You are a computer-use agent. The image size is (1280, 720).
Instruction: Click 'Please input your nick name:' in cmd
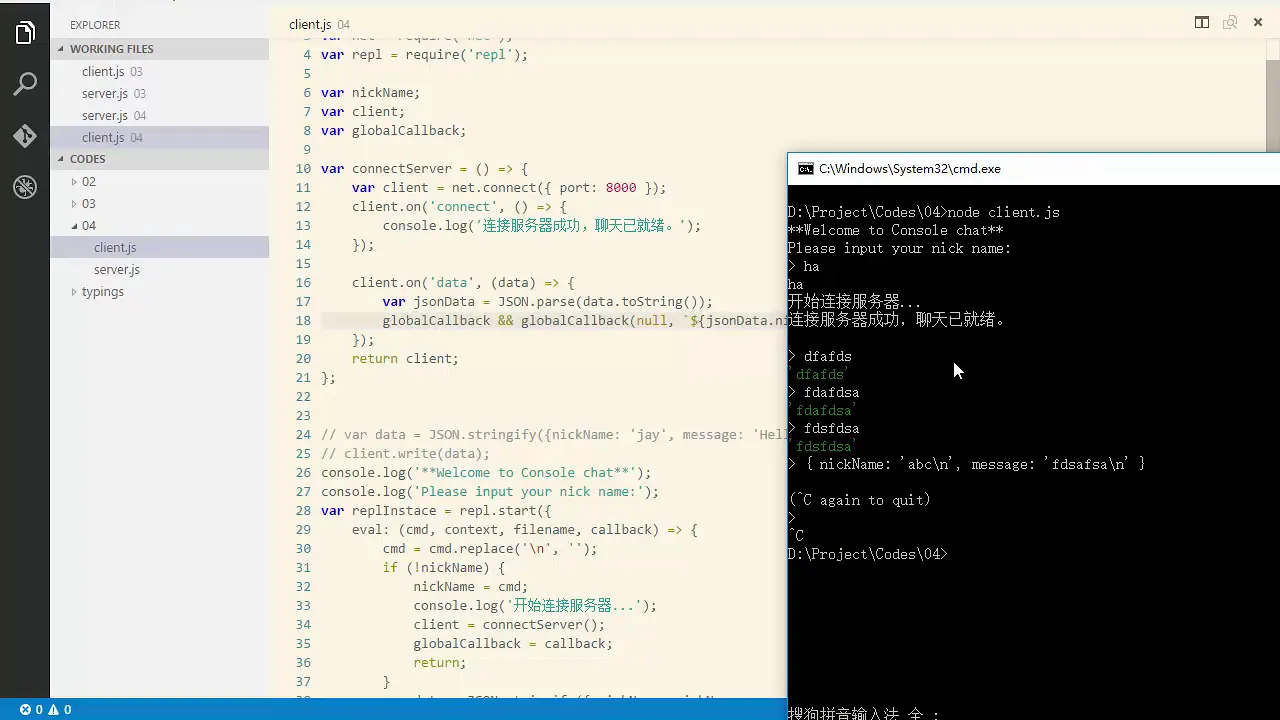[x=899, y=249]
